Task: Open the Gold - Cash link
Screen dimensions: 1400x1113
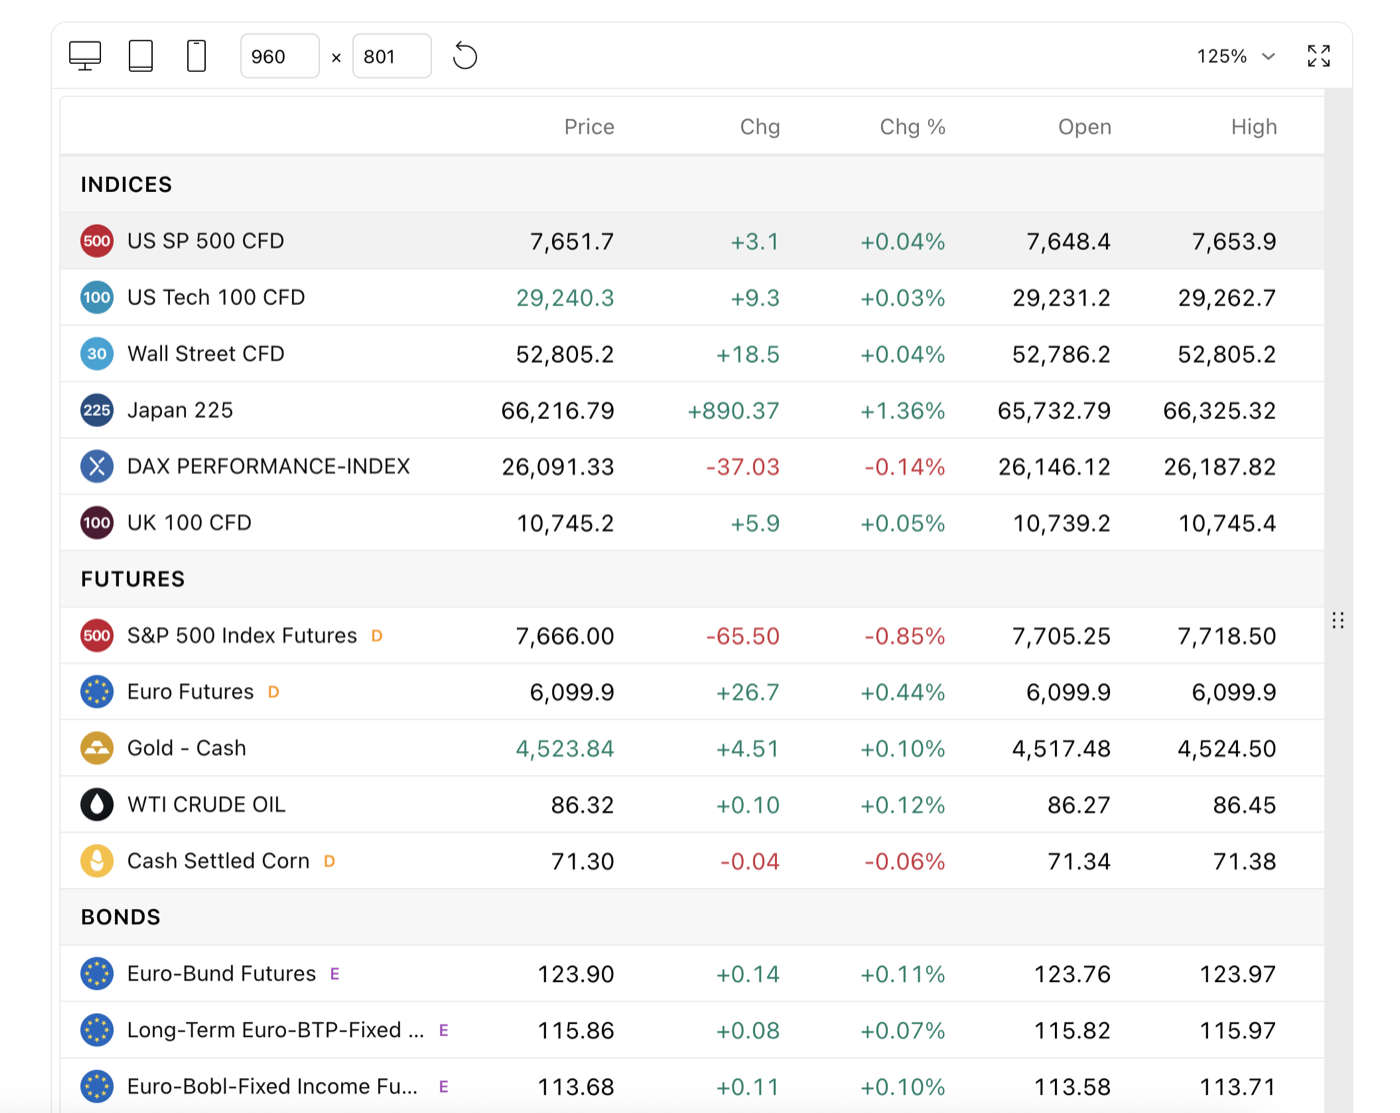Action: (x=187, y=748)
